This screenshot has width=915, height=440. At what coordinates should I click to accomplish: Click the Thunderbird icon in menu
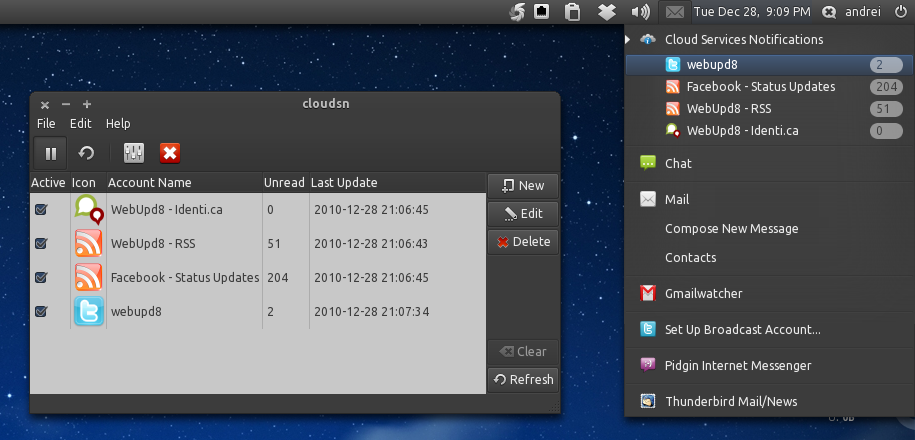(x=648, y=401)
